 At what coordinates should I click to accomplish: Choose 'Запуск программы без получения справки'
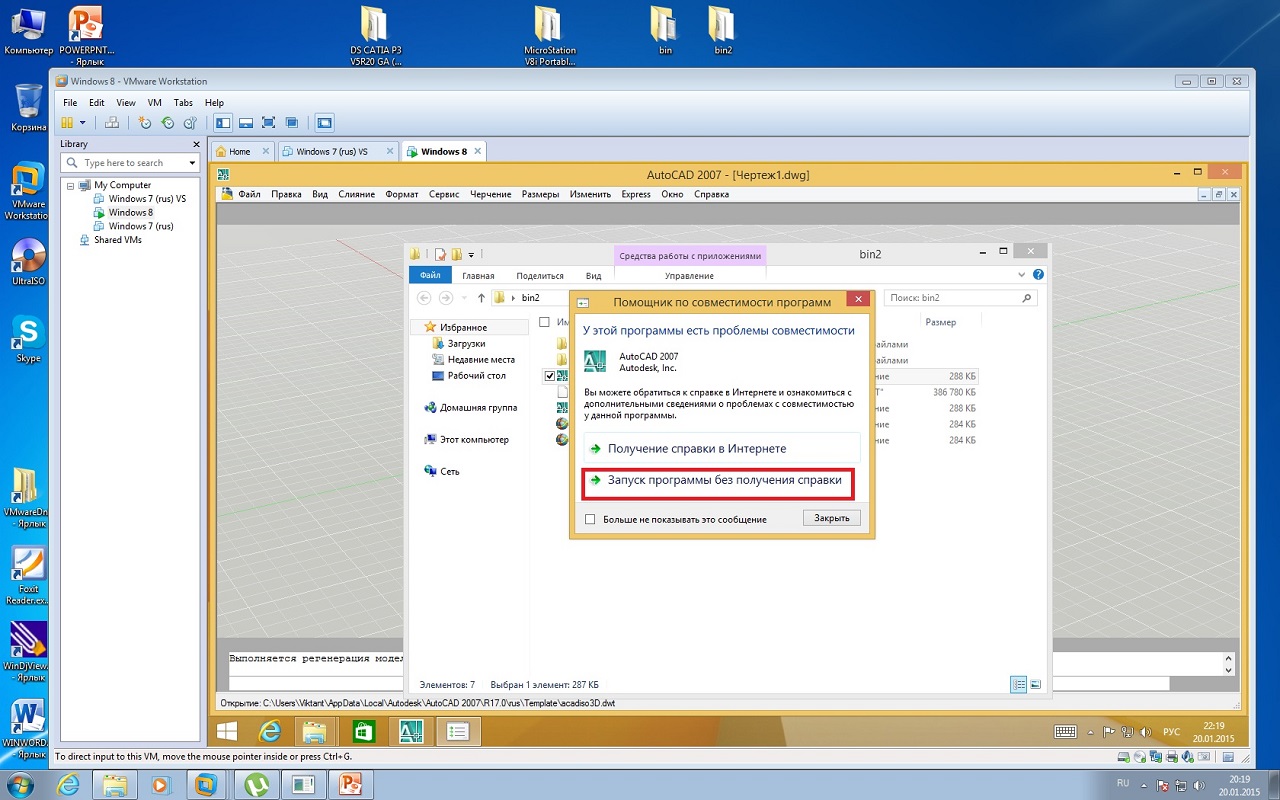[720, 481]
